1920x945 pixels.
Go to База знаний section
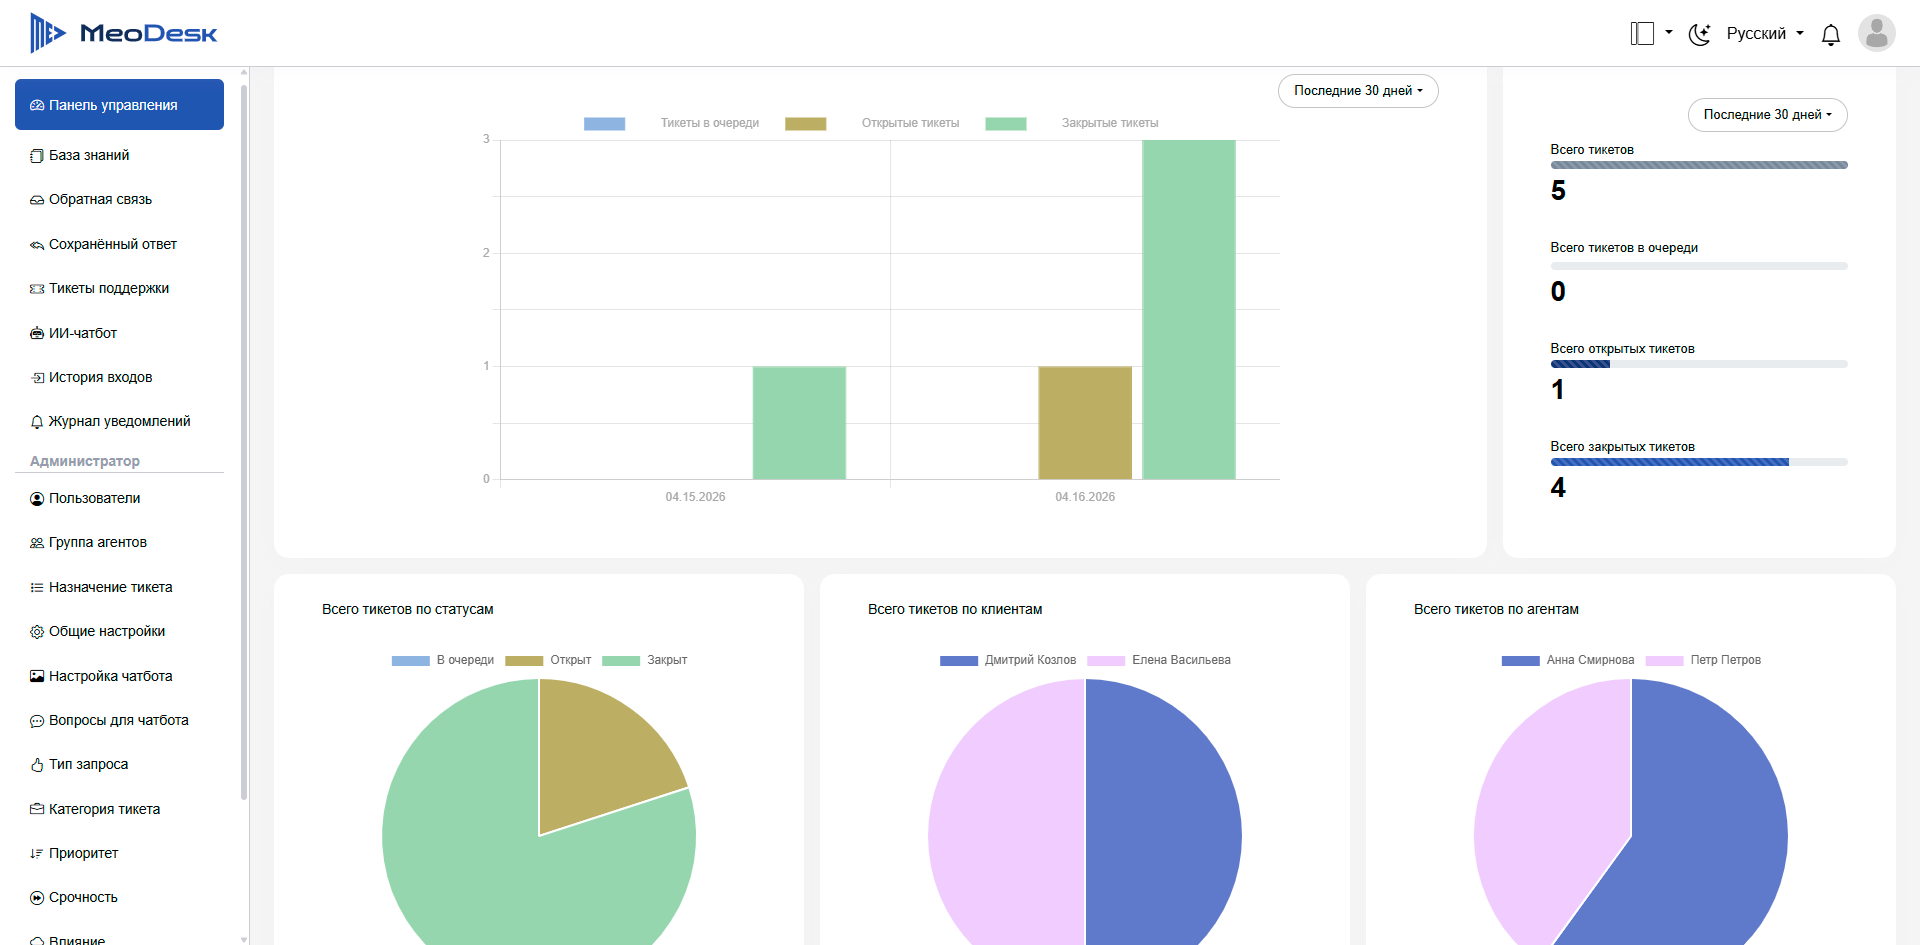coord(89,155)
